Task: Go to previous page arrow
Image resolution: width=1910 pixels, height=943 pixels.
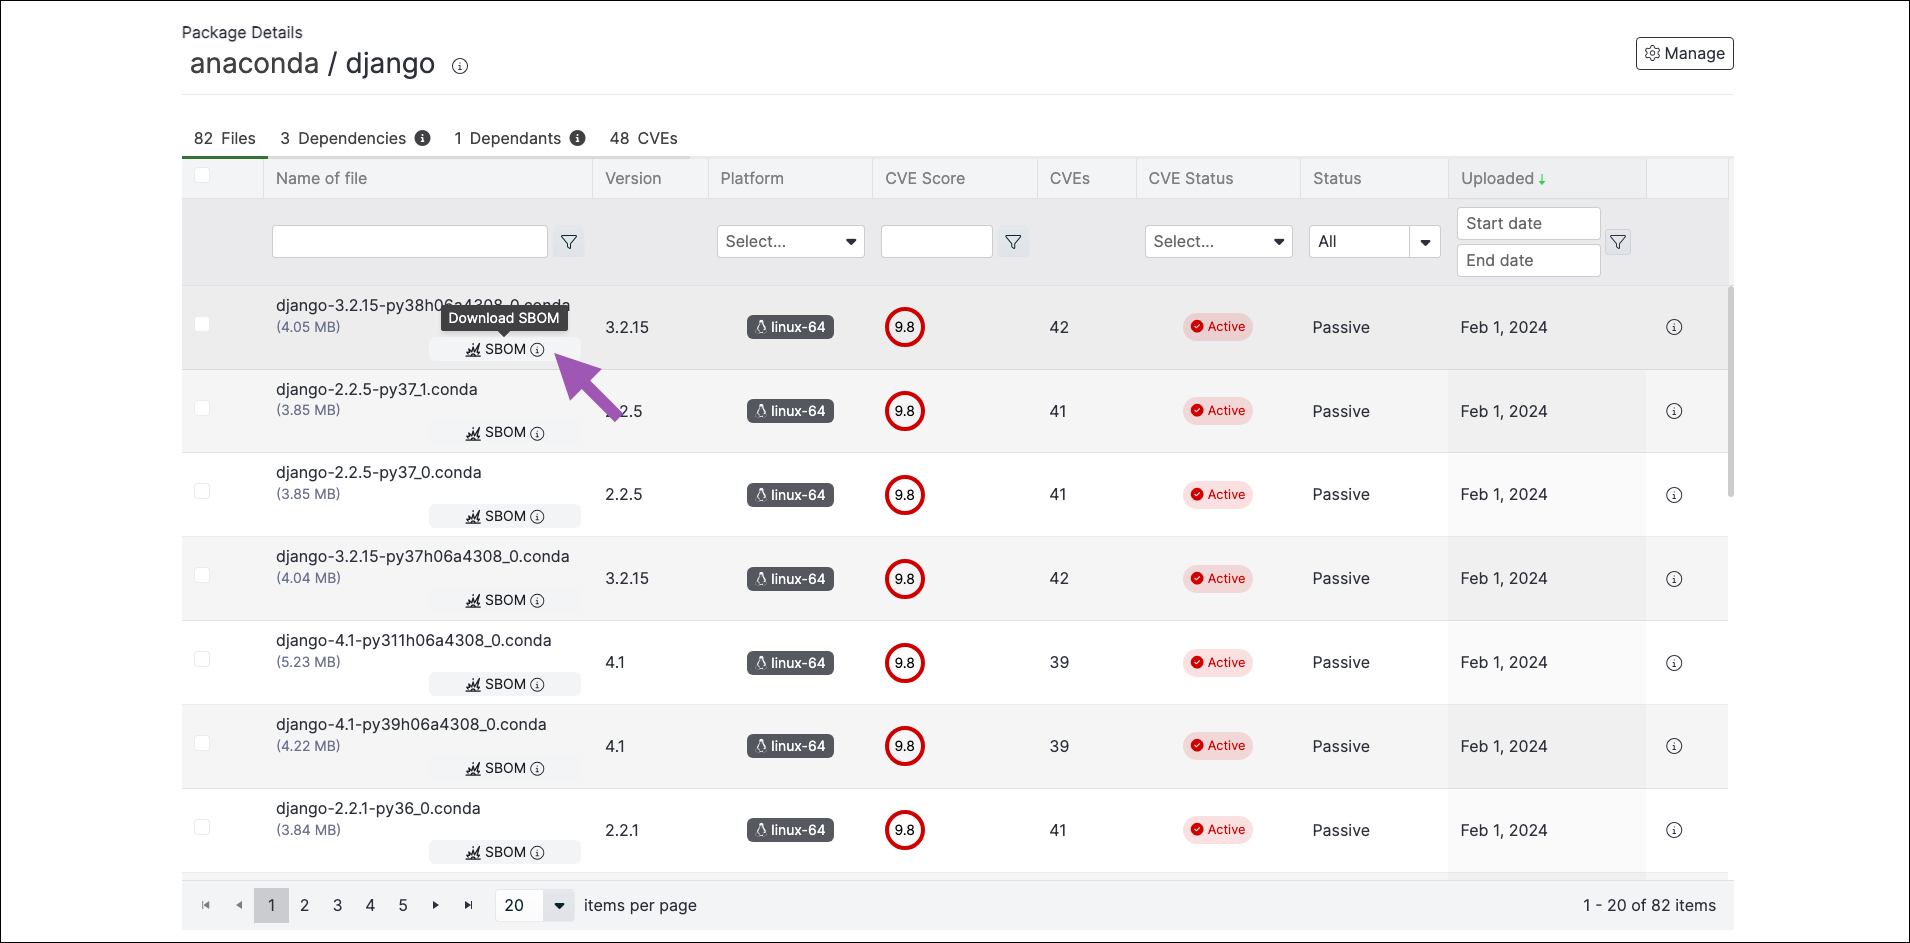Action: tap(239, 905)
